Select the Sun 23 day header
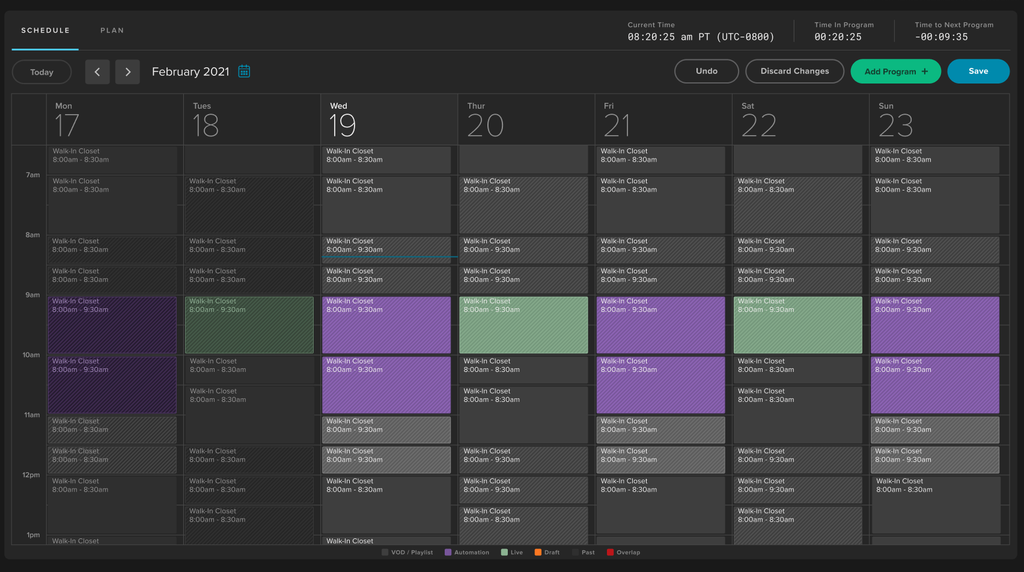The image size is (1024, 572). 939,119
